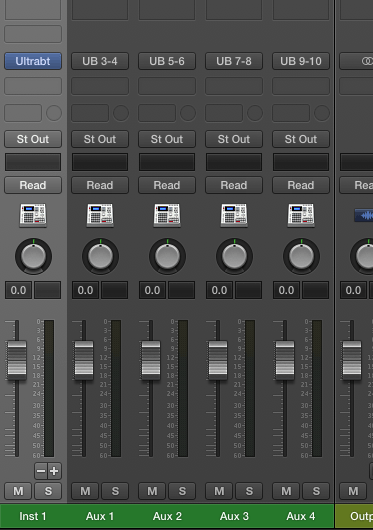Open the St Out output menu on Aux 3
Screen dimensions: 373x530
click(x=234, y=139)
